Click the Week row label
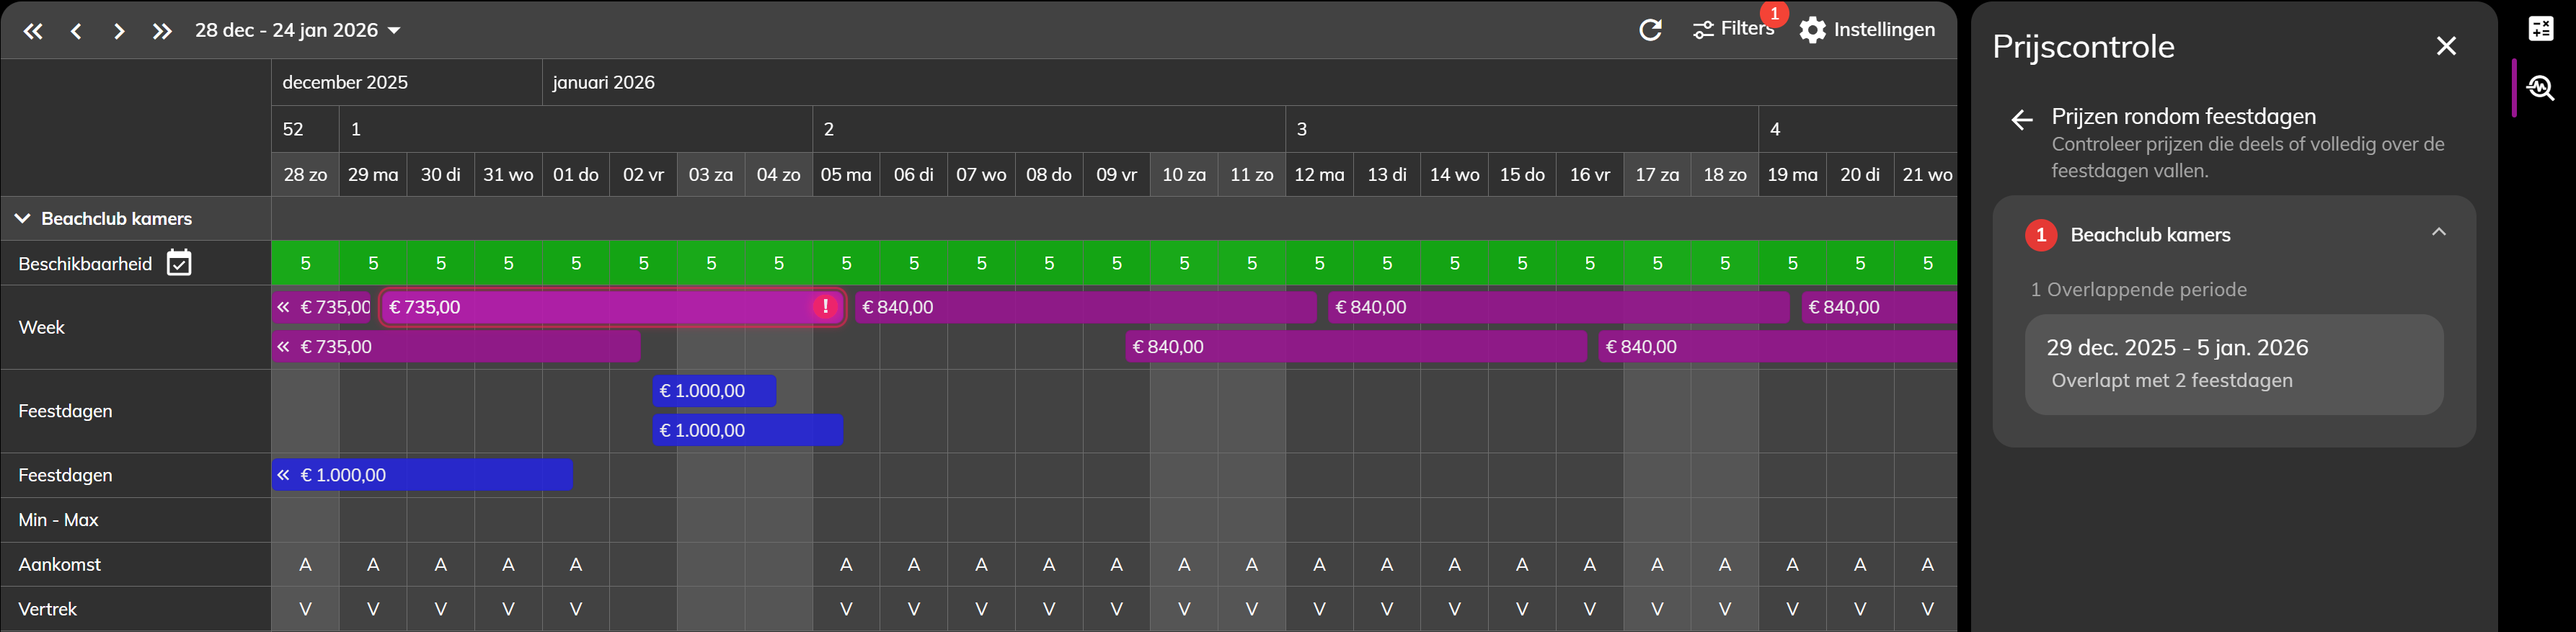 pyautogui.click(x=42, y=327)
